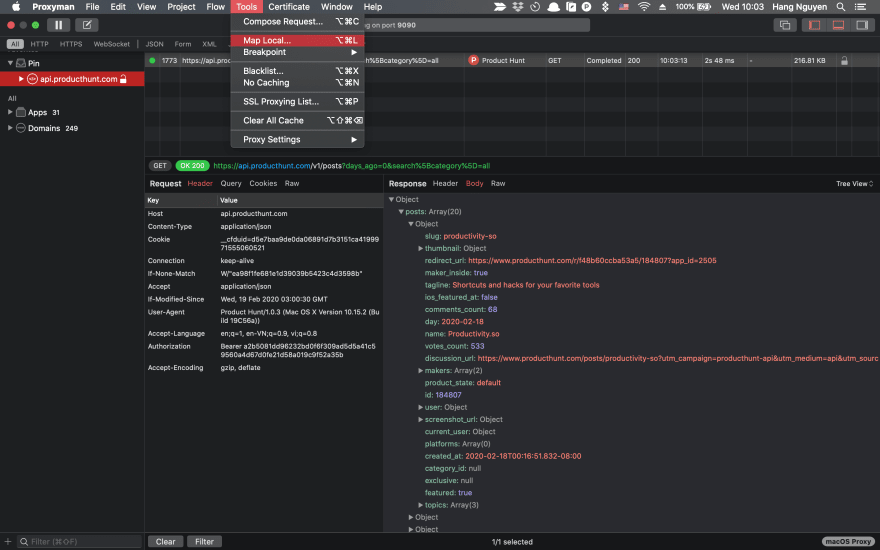Click the Apps folder icon
Viewport: 880px width, 550px height.
pyautogui.click(x=21, y=112)
